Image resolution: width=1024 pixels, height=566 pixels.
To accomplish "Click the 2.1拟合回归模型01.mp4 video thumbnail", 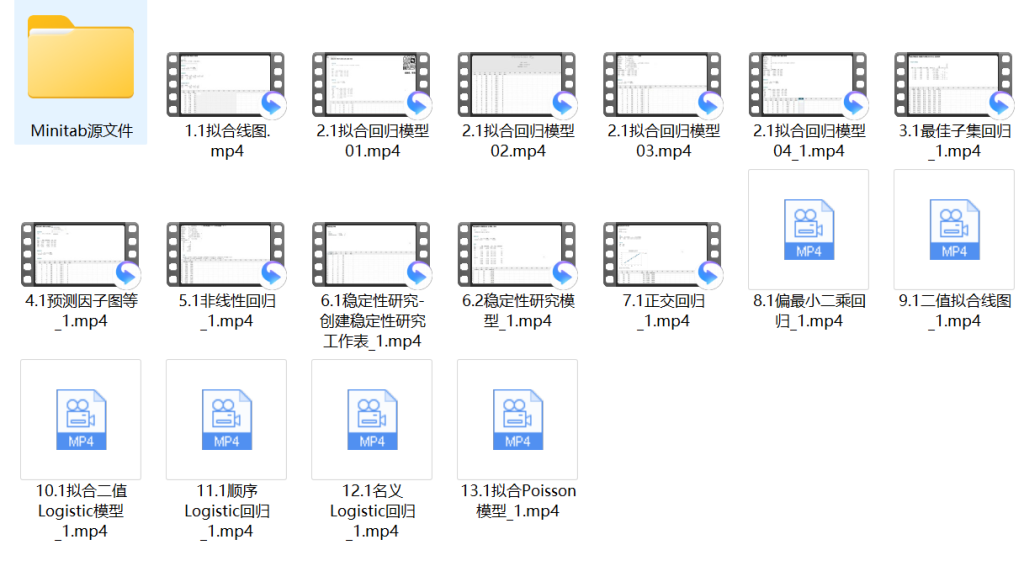I will coord(372,85).
